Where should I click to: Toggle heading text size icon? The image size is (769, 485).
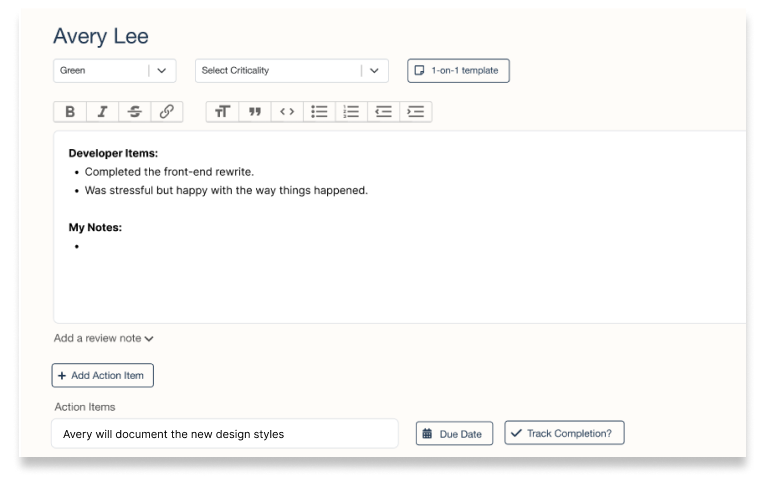click(222, 112)
